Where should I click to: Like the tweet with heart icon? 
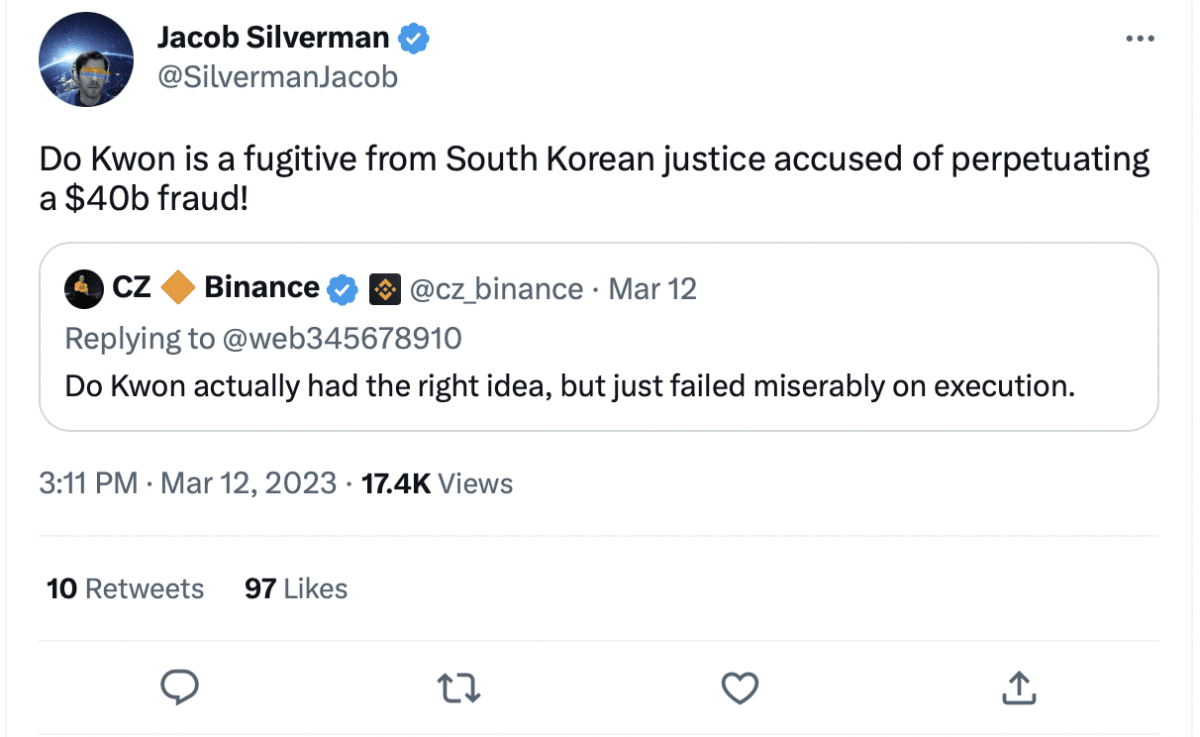[x=739, y=687]
